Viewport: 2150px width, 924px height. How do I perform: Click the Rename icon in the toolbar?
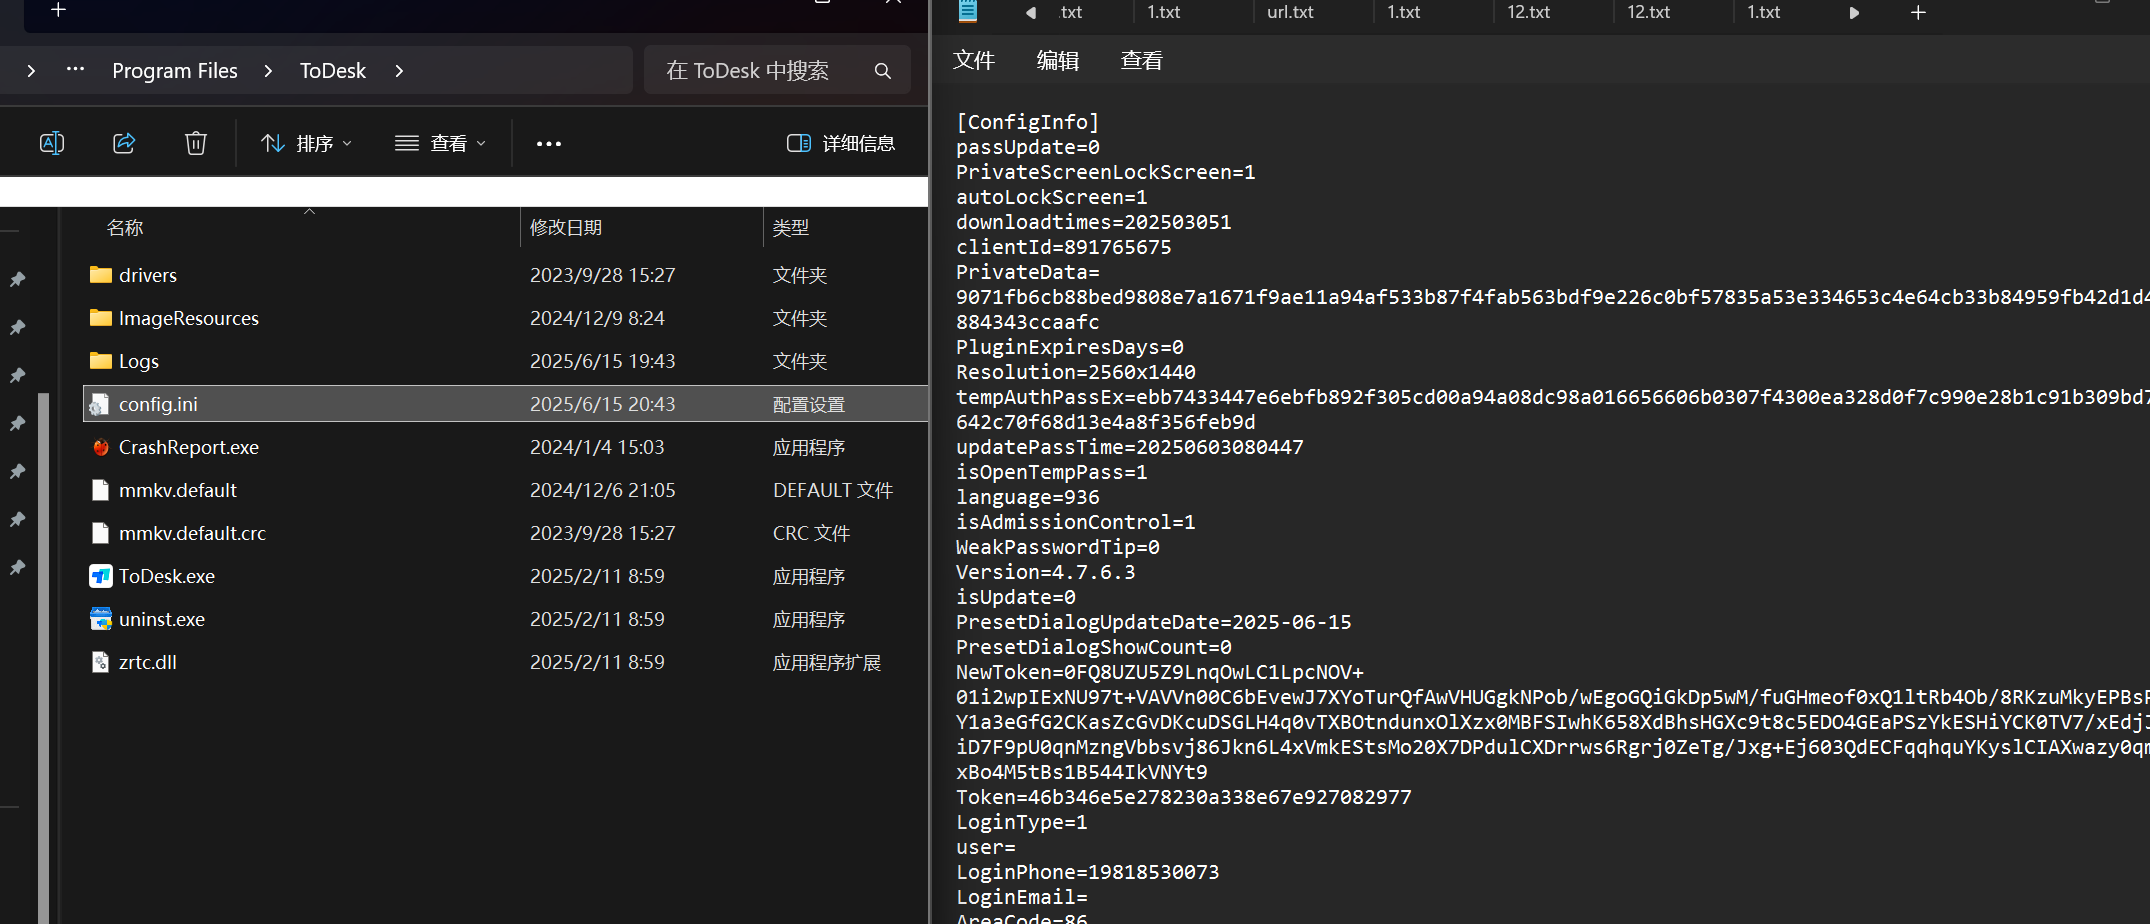tap(52, 143)
